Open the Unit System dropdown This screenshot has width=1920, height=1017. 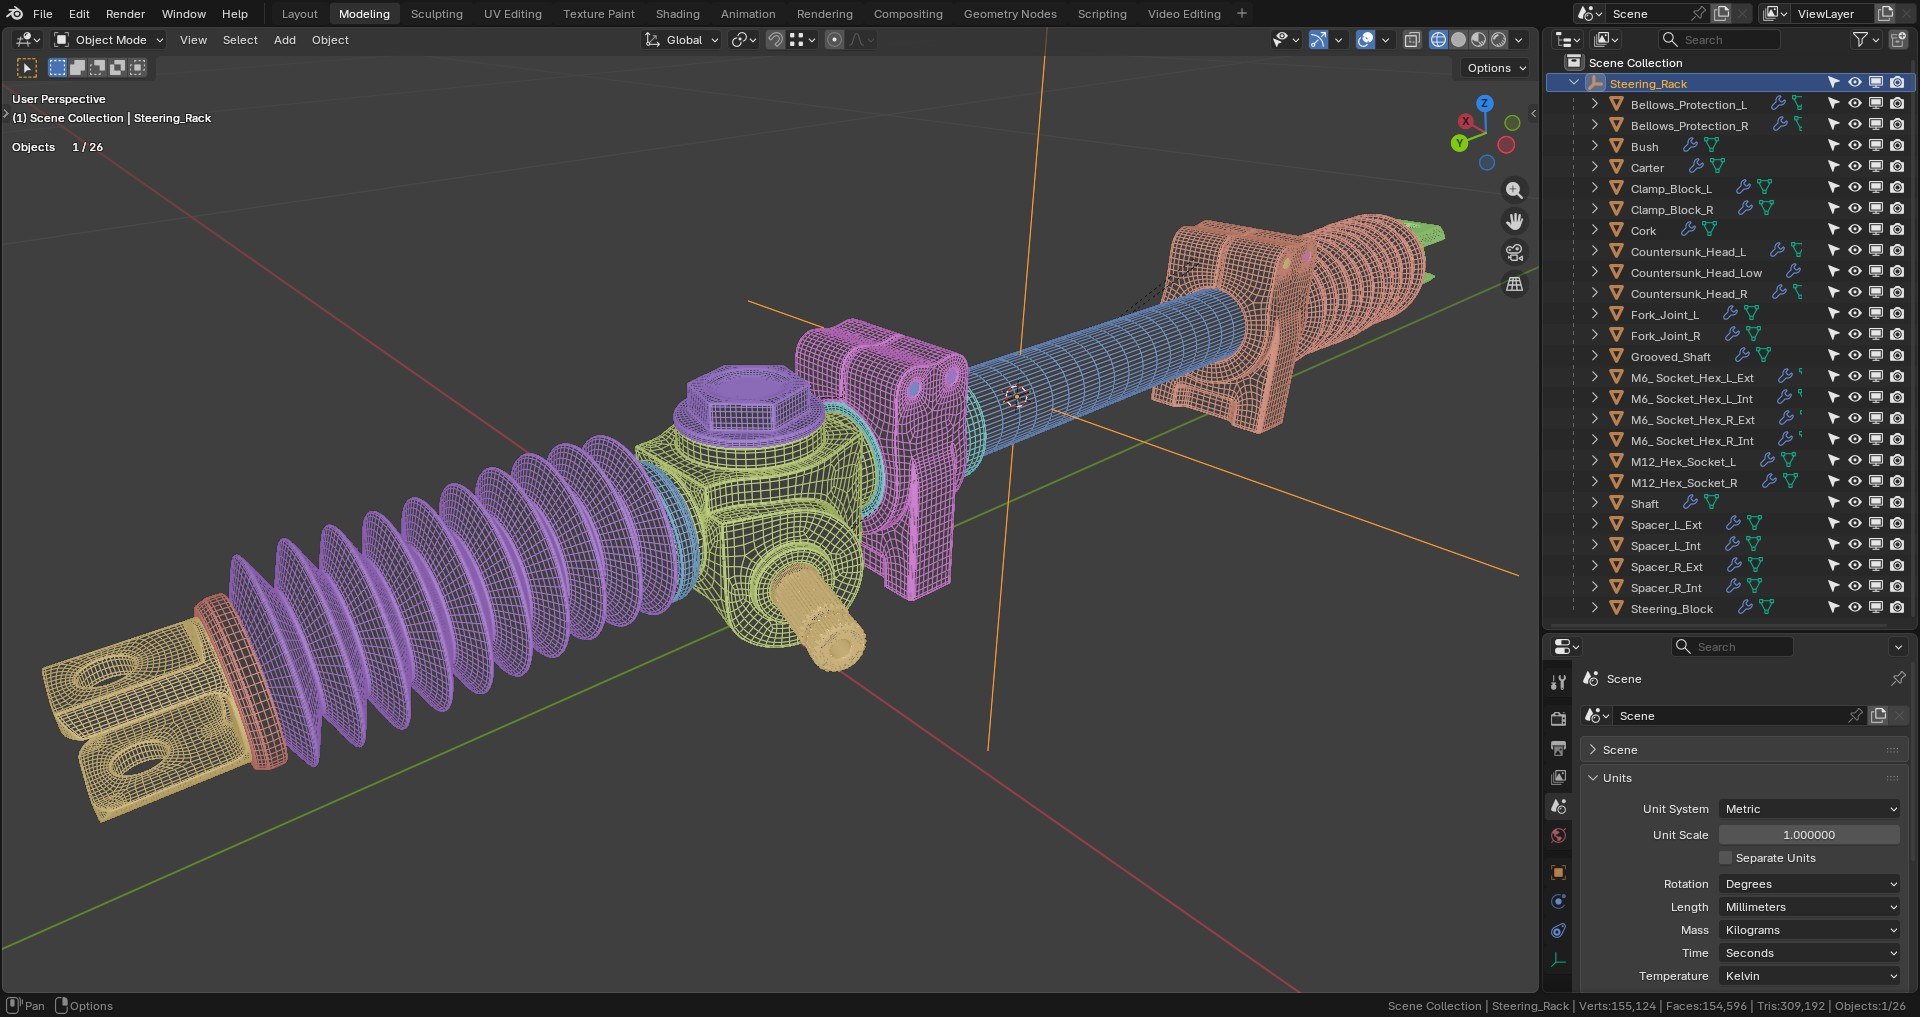click(1809, 809)
